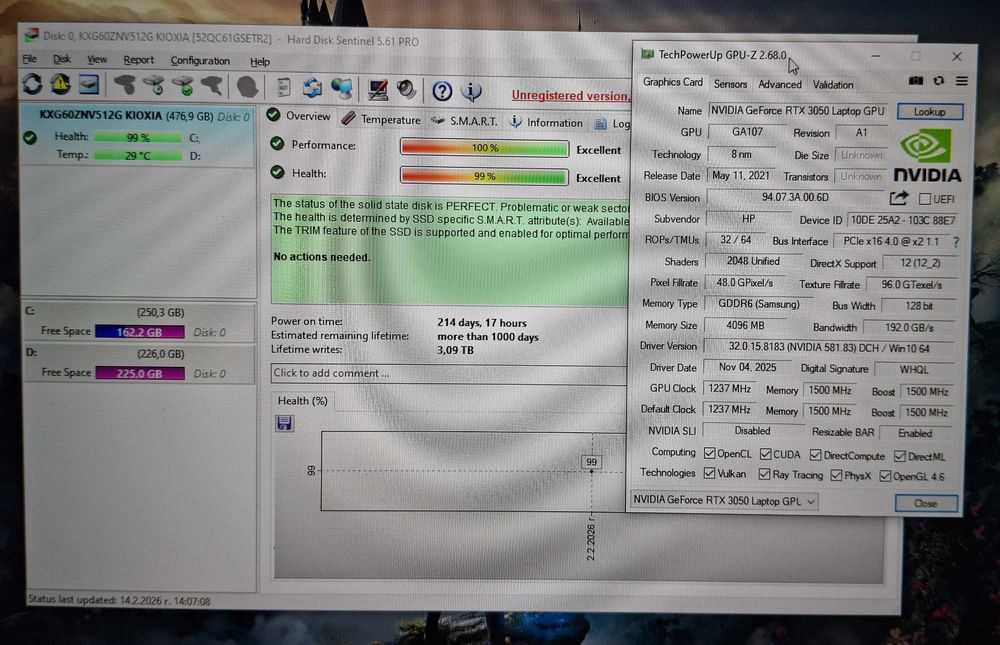Click the GPU-Z Close button
The width and height of the screenshot is (1000, 645).
pos(925,503)
